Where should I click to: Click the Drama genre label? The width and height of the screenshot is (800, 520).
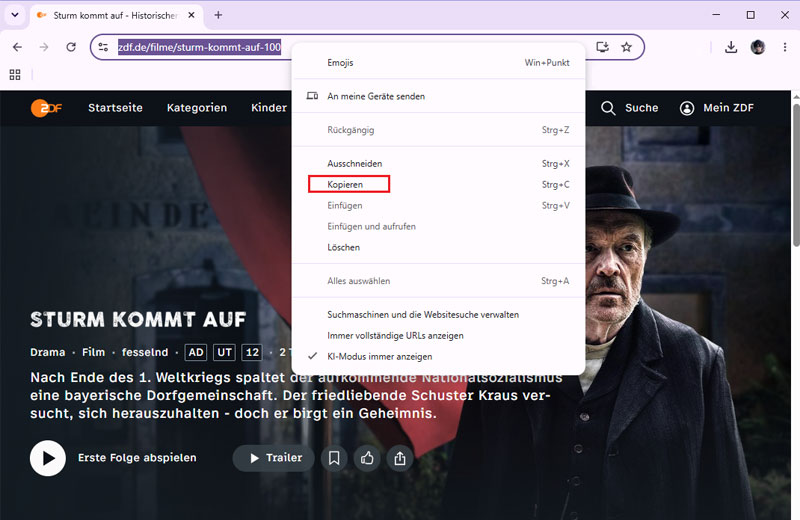click(x=47, y=352)
